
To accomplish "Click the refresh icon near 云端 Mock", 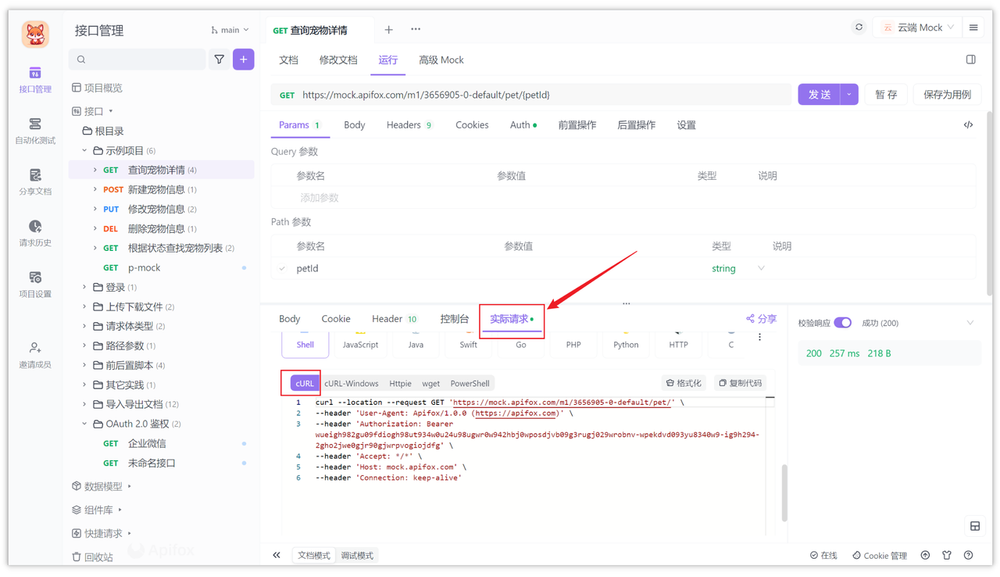I will [x=859, y=27].
